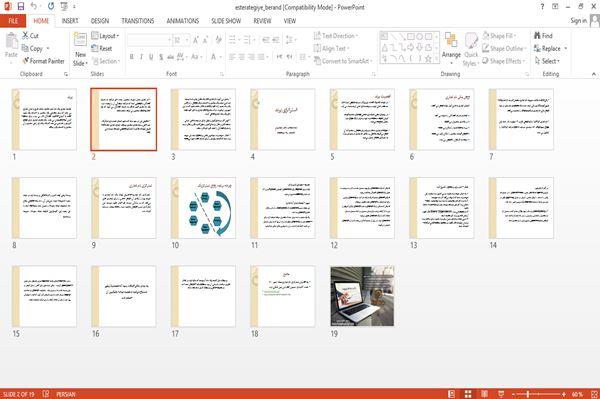Open Text Direction dropdown
Image resolution: width=600 pixels, height=399 pixels.
336,36
